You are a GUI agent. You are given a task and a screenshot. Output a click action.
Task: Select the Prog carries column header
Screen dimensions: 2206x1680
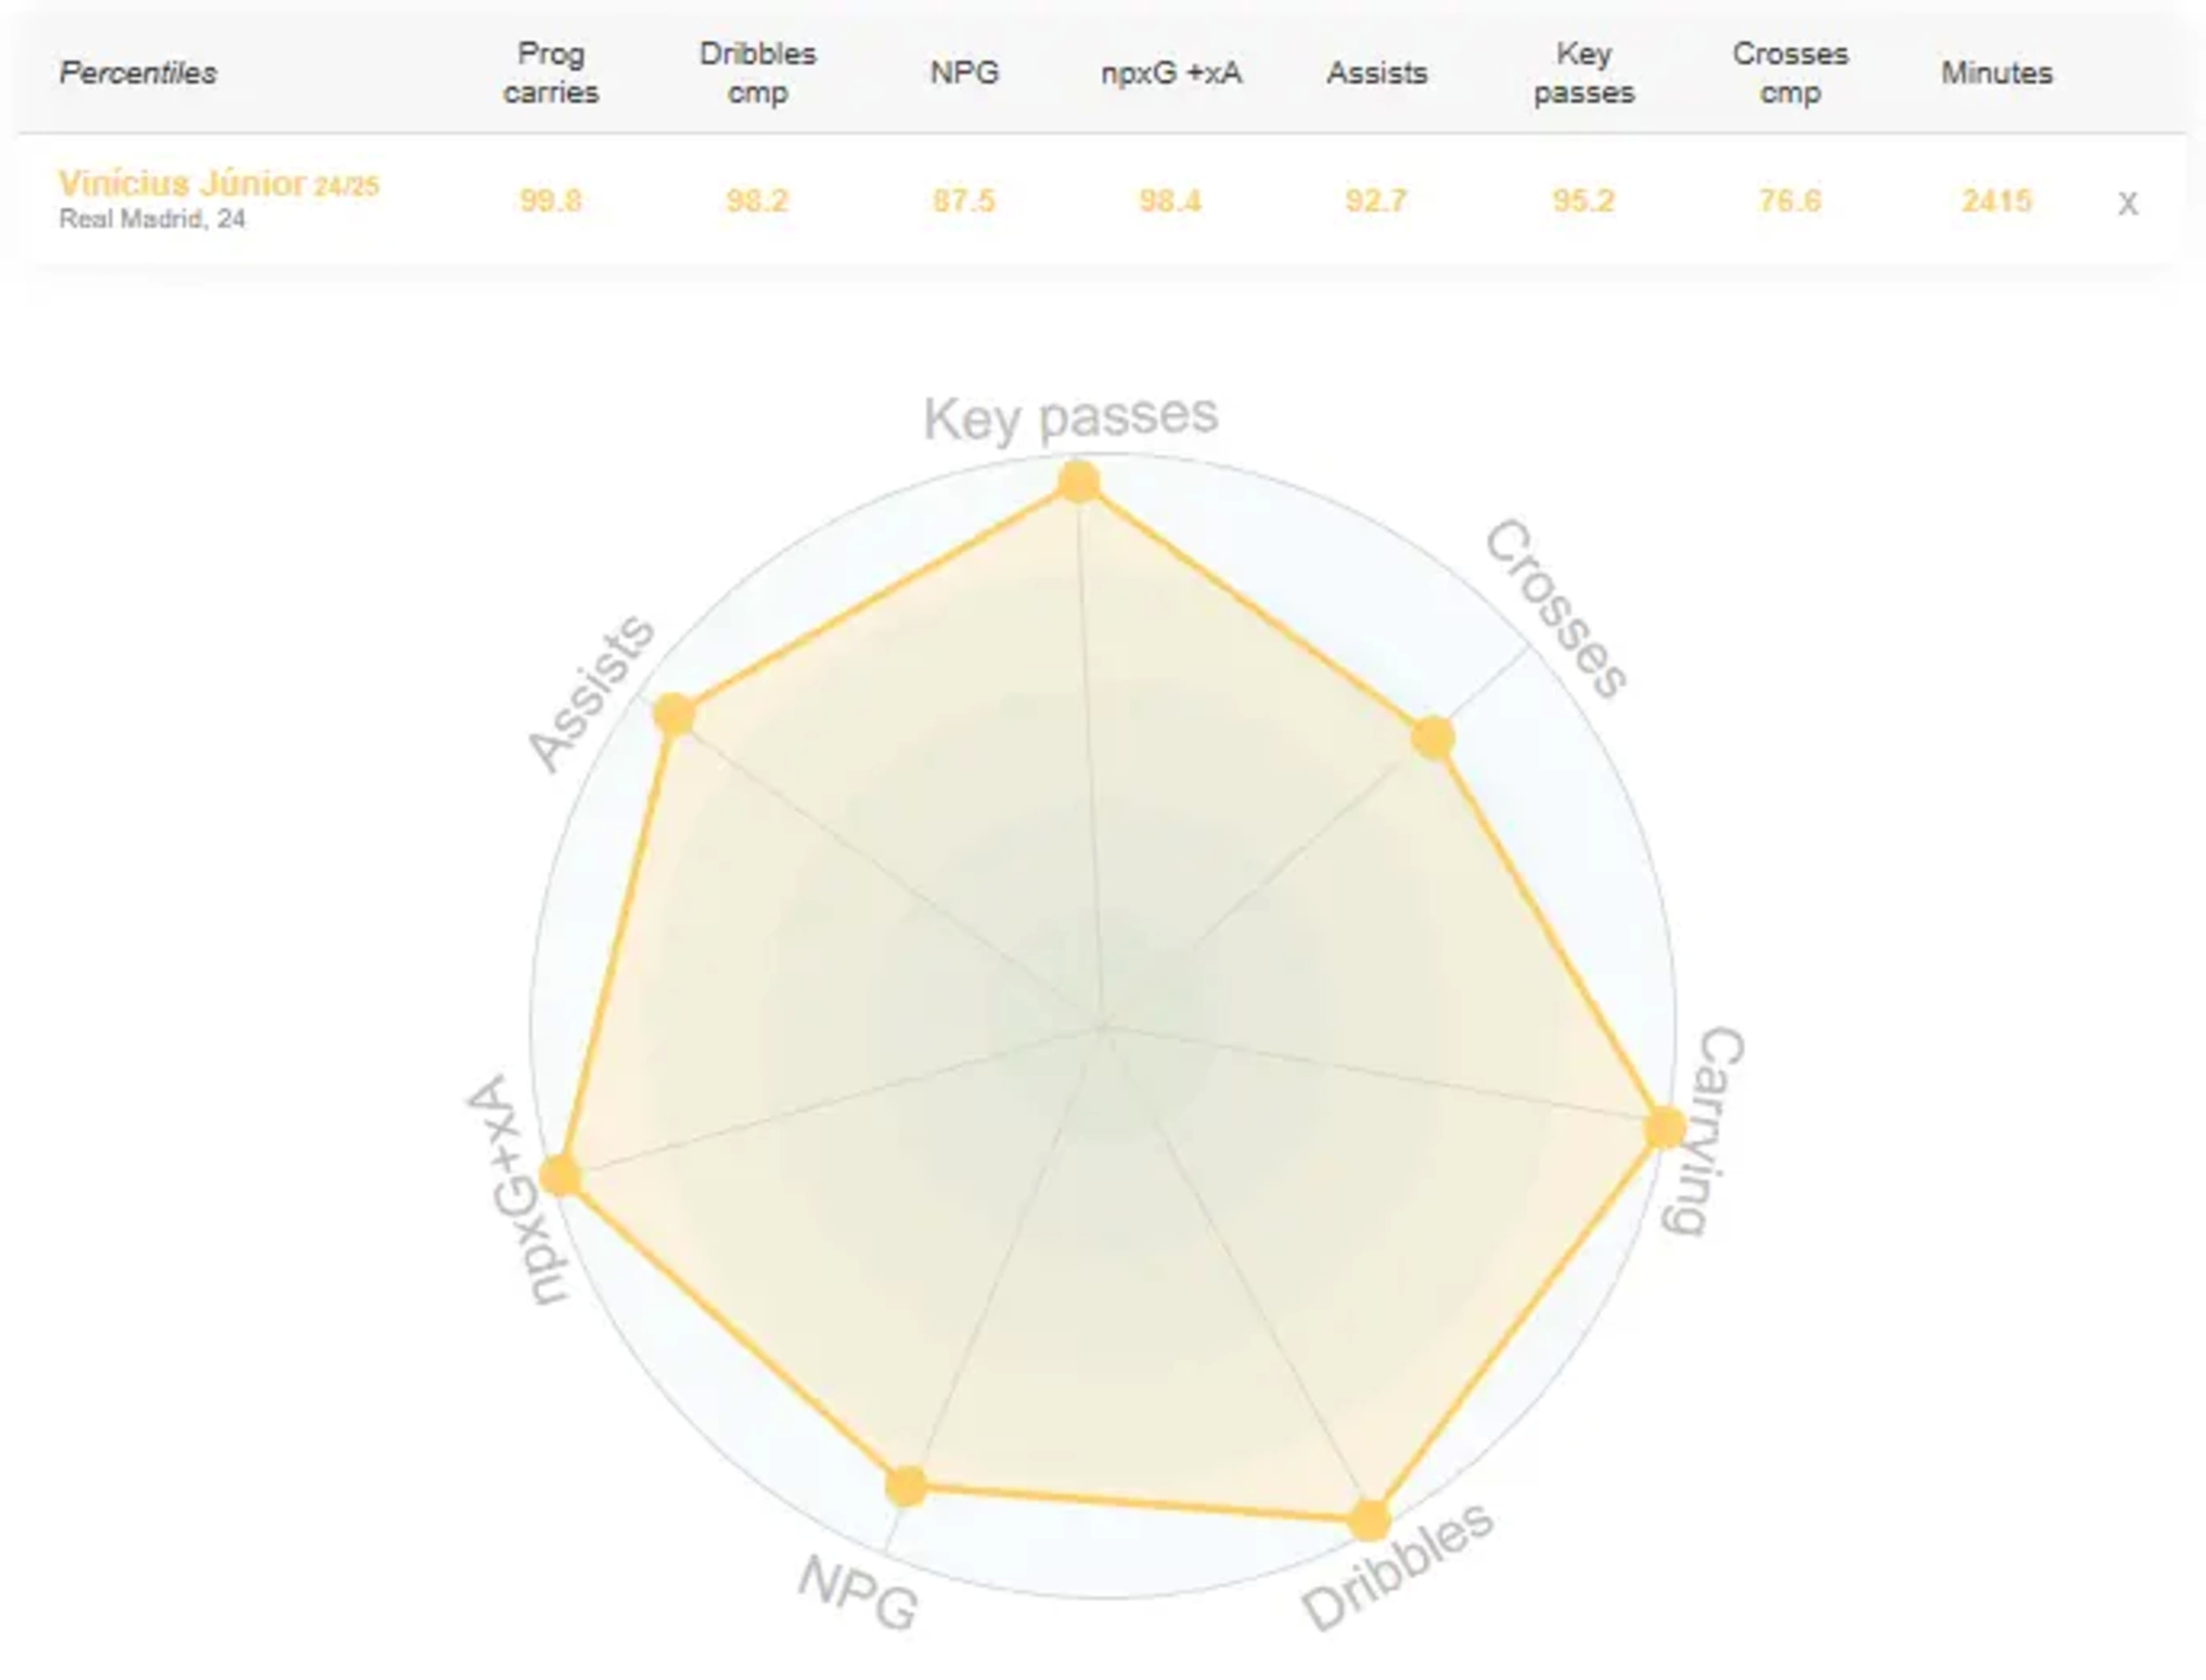point(551,73)
